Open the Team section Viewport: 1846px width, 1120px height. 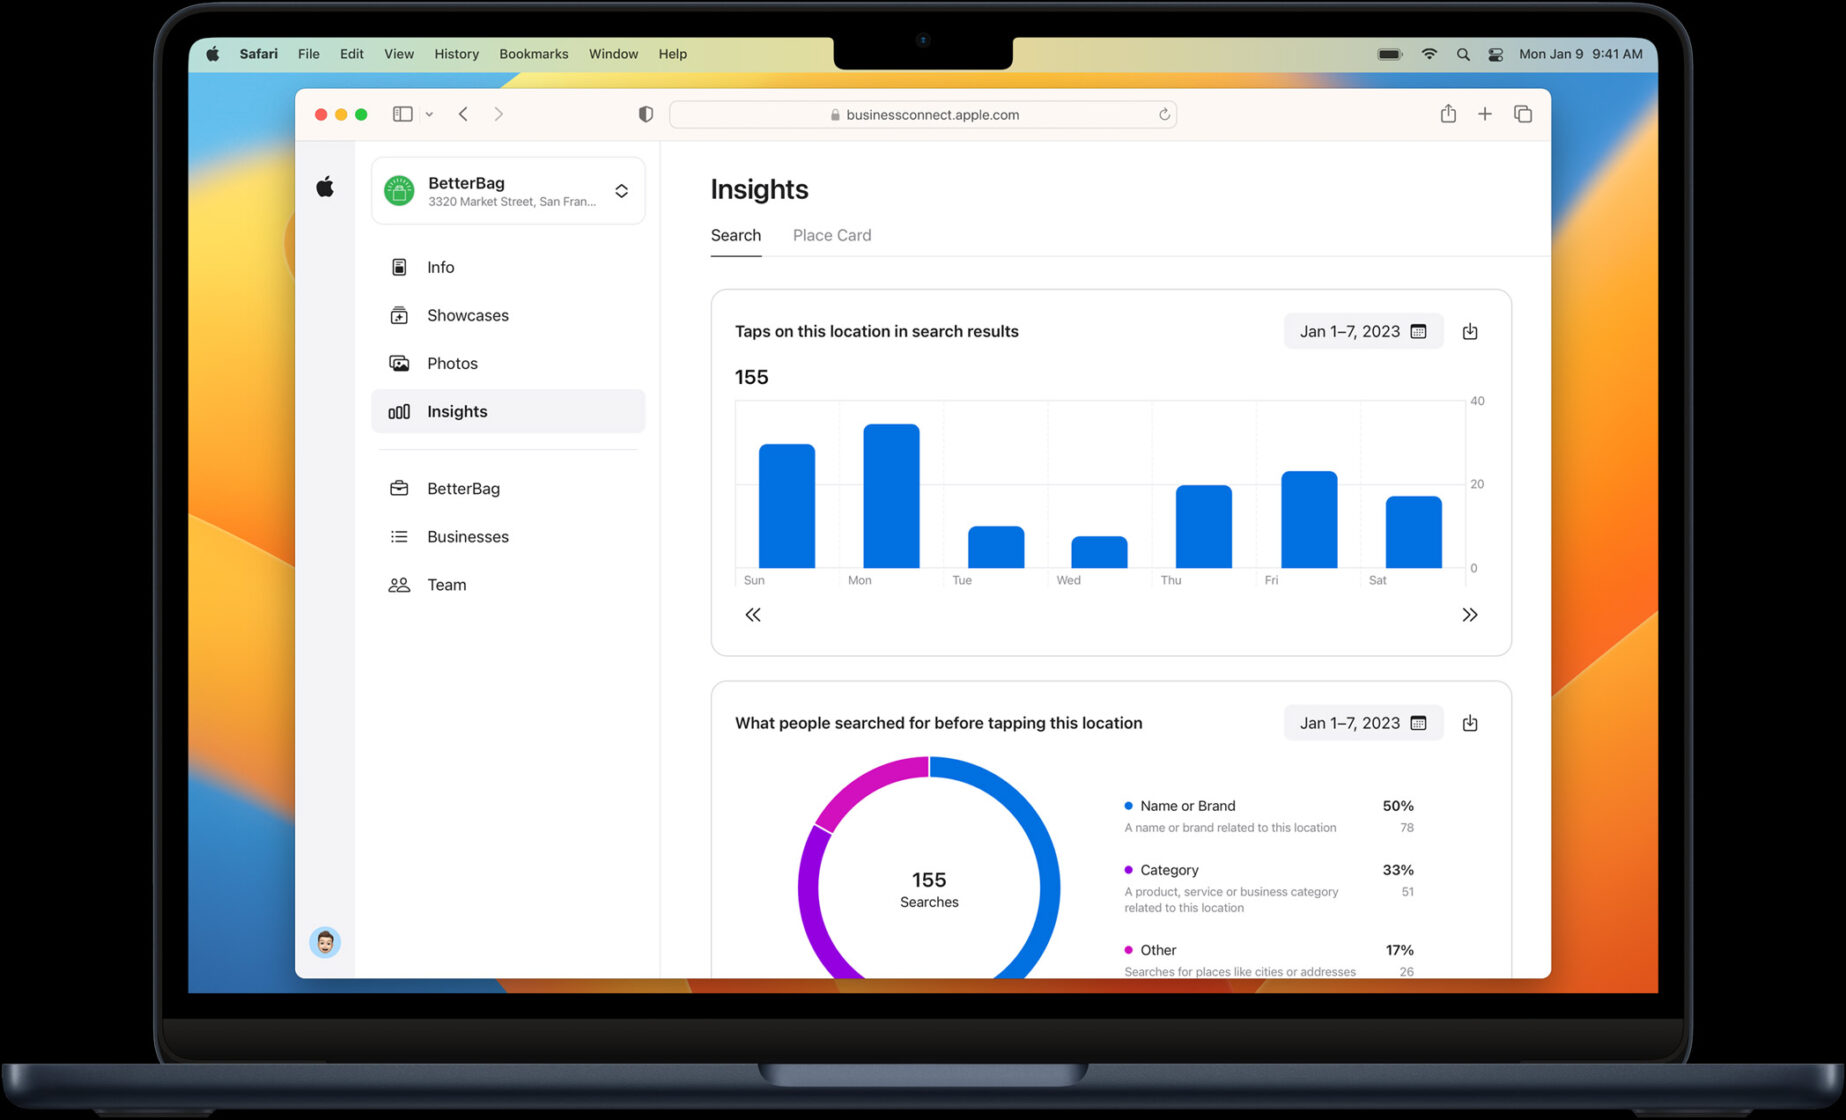(x=446, y=584)
